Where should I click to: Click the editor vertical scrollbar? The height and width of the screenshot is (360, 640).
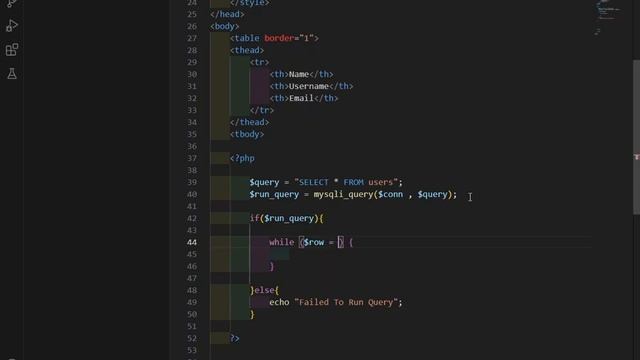(636, 137)
